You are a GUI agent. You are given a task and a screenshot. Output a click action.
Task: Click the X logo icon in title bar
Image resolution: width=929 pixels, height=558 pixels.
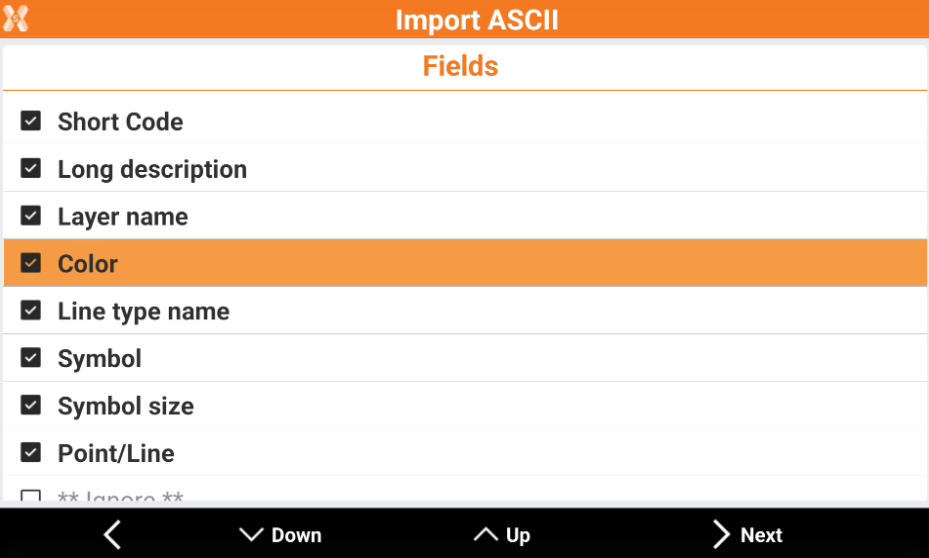point(16,19)
